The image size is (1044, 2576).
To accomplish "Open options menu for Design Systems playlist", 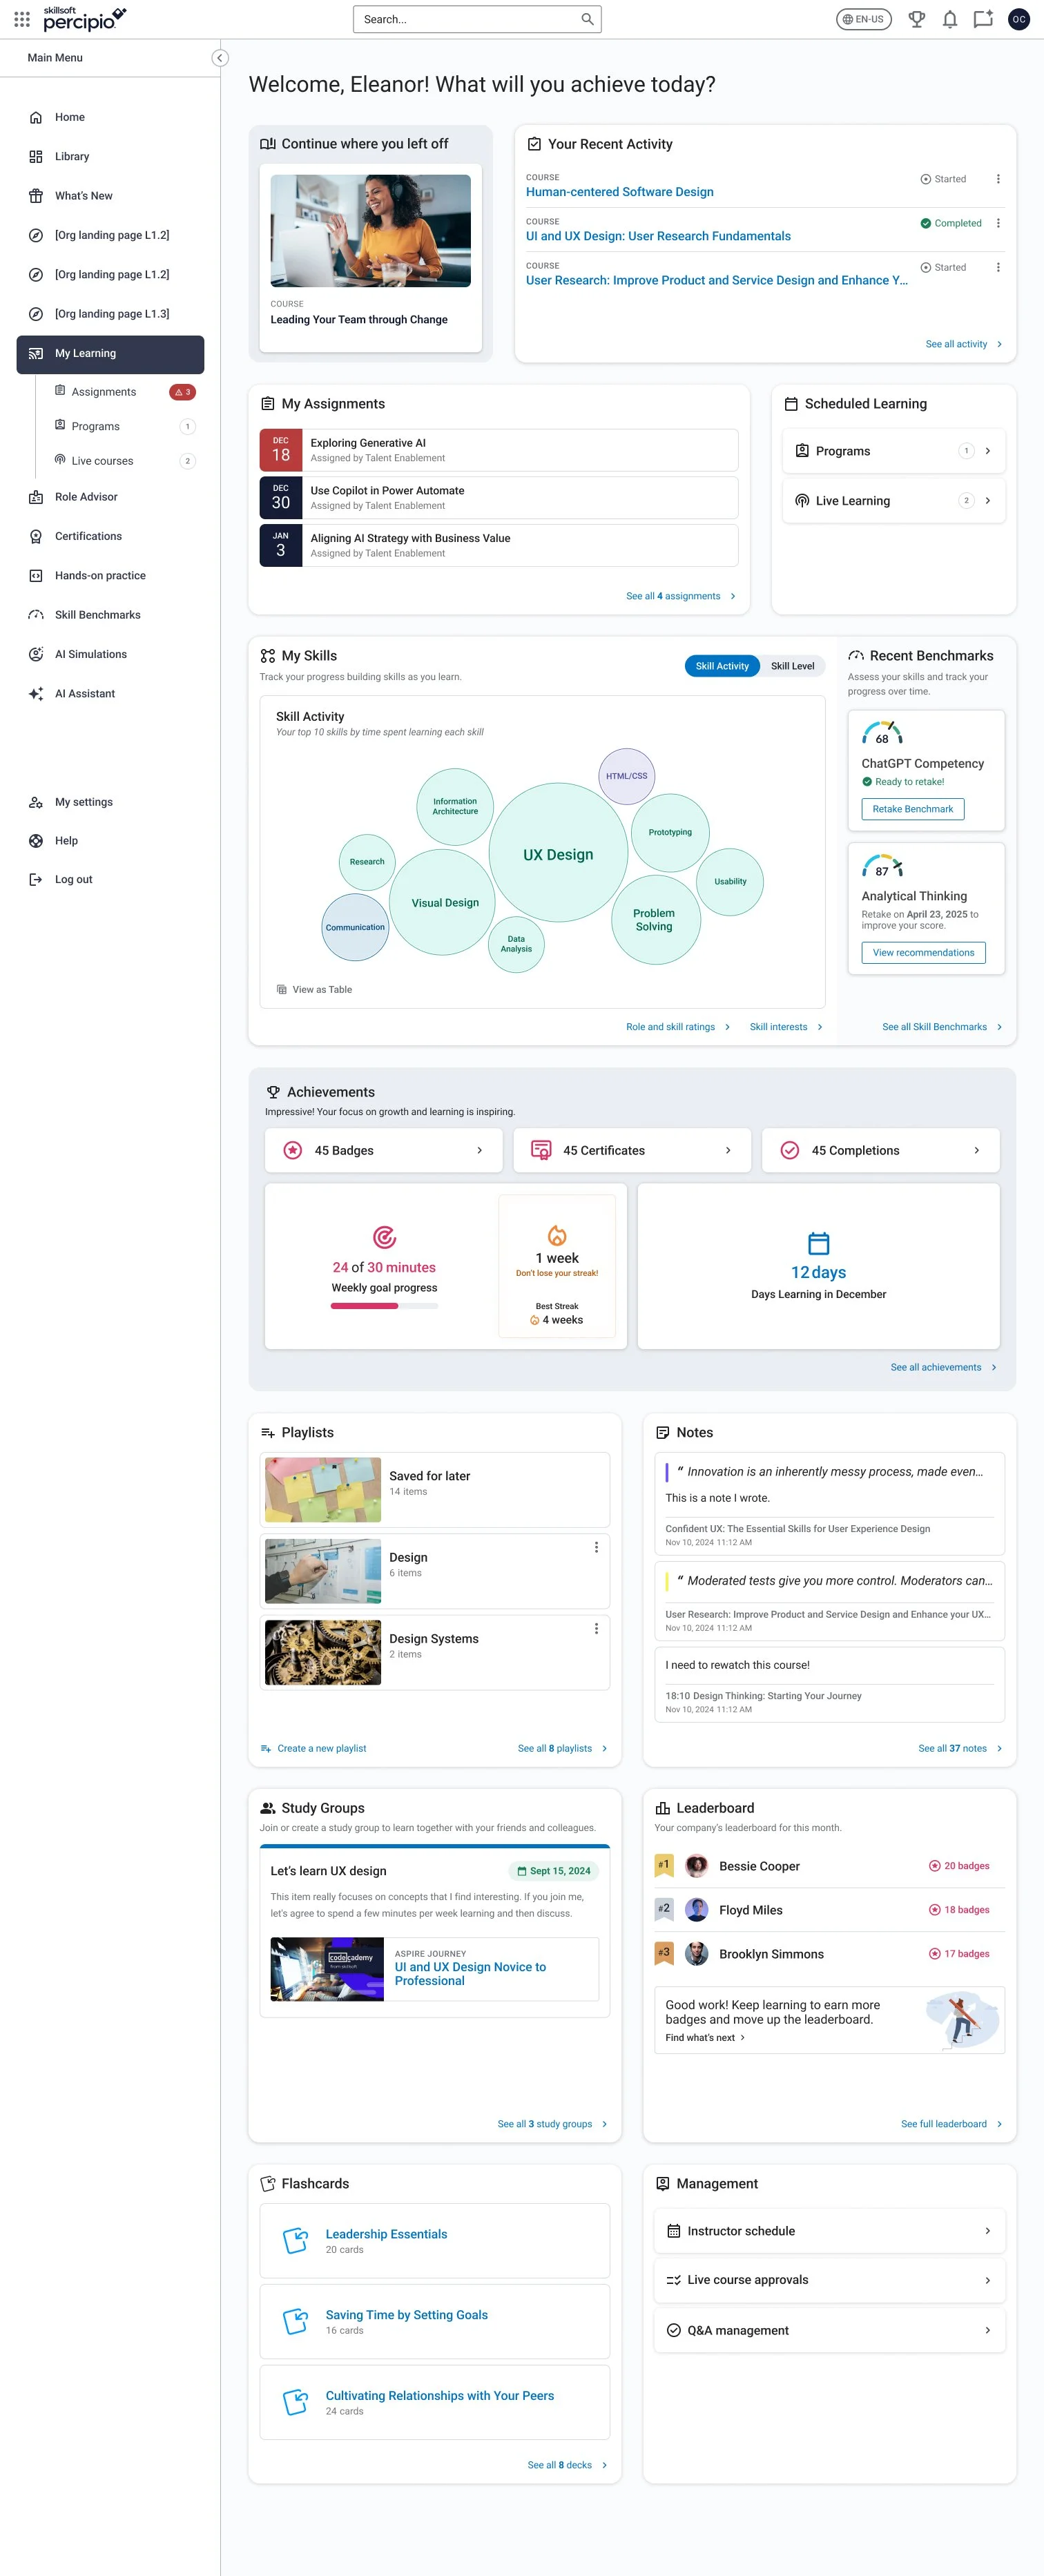I will click(596, 1629).
